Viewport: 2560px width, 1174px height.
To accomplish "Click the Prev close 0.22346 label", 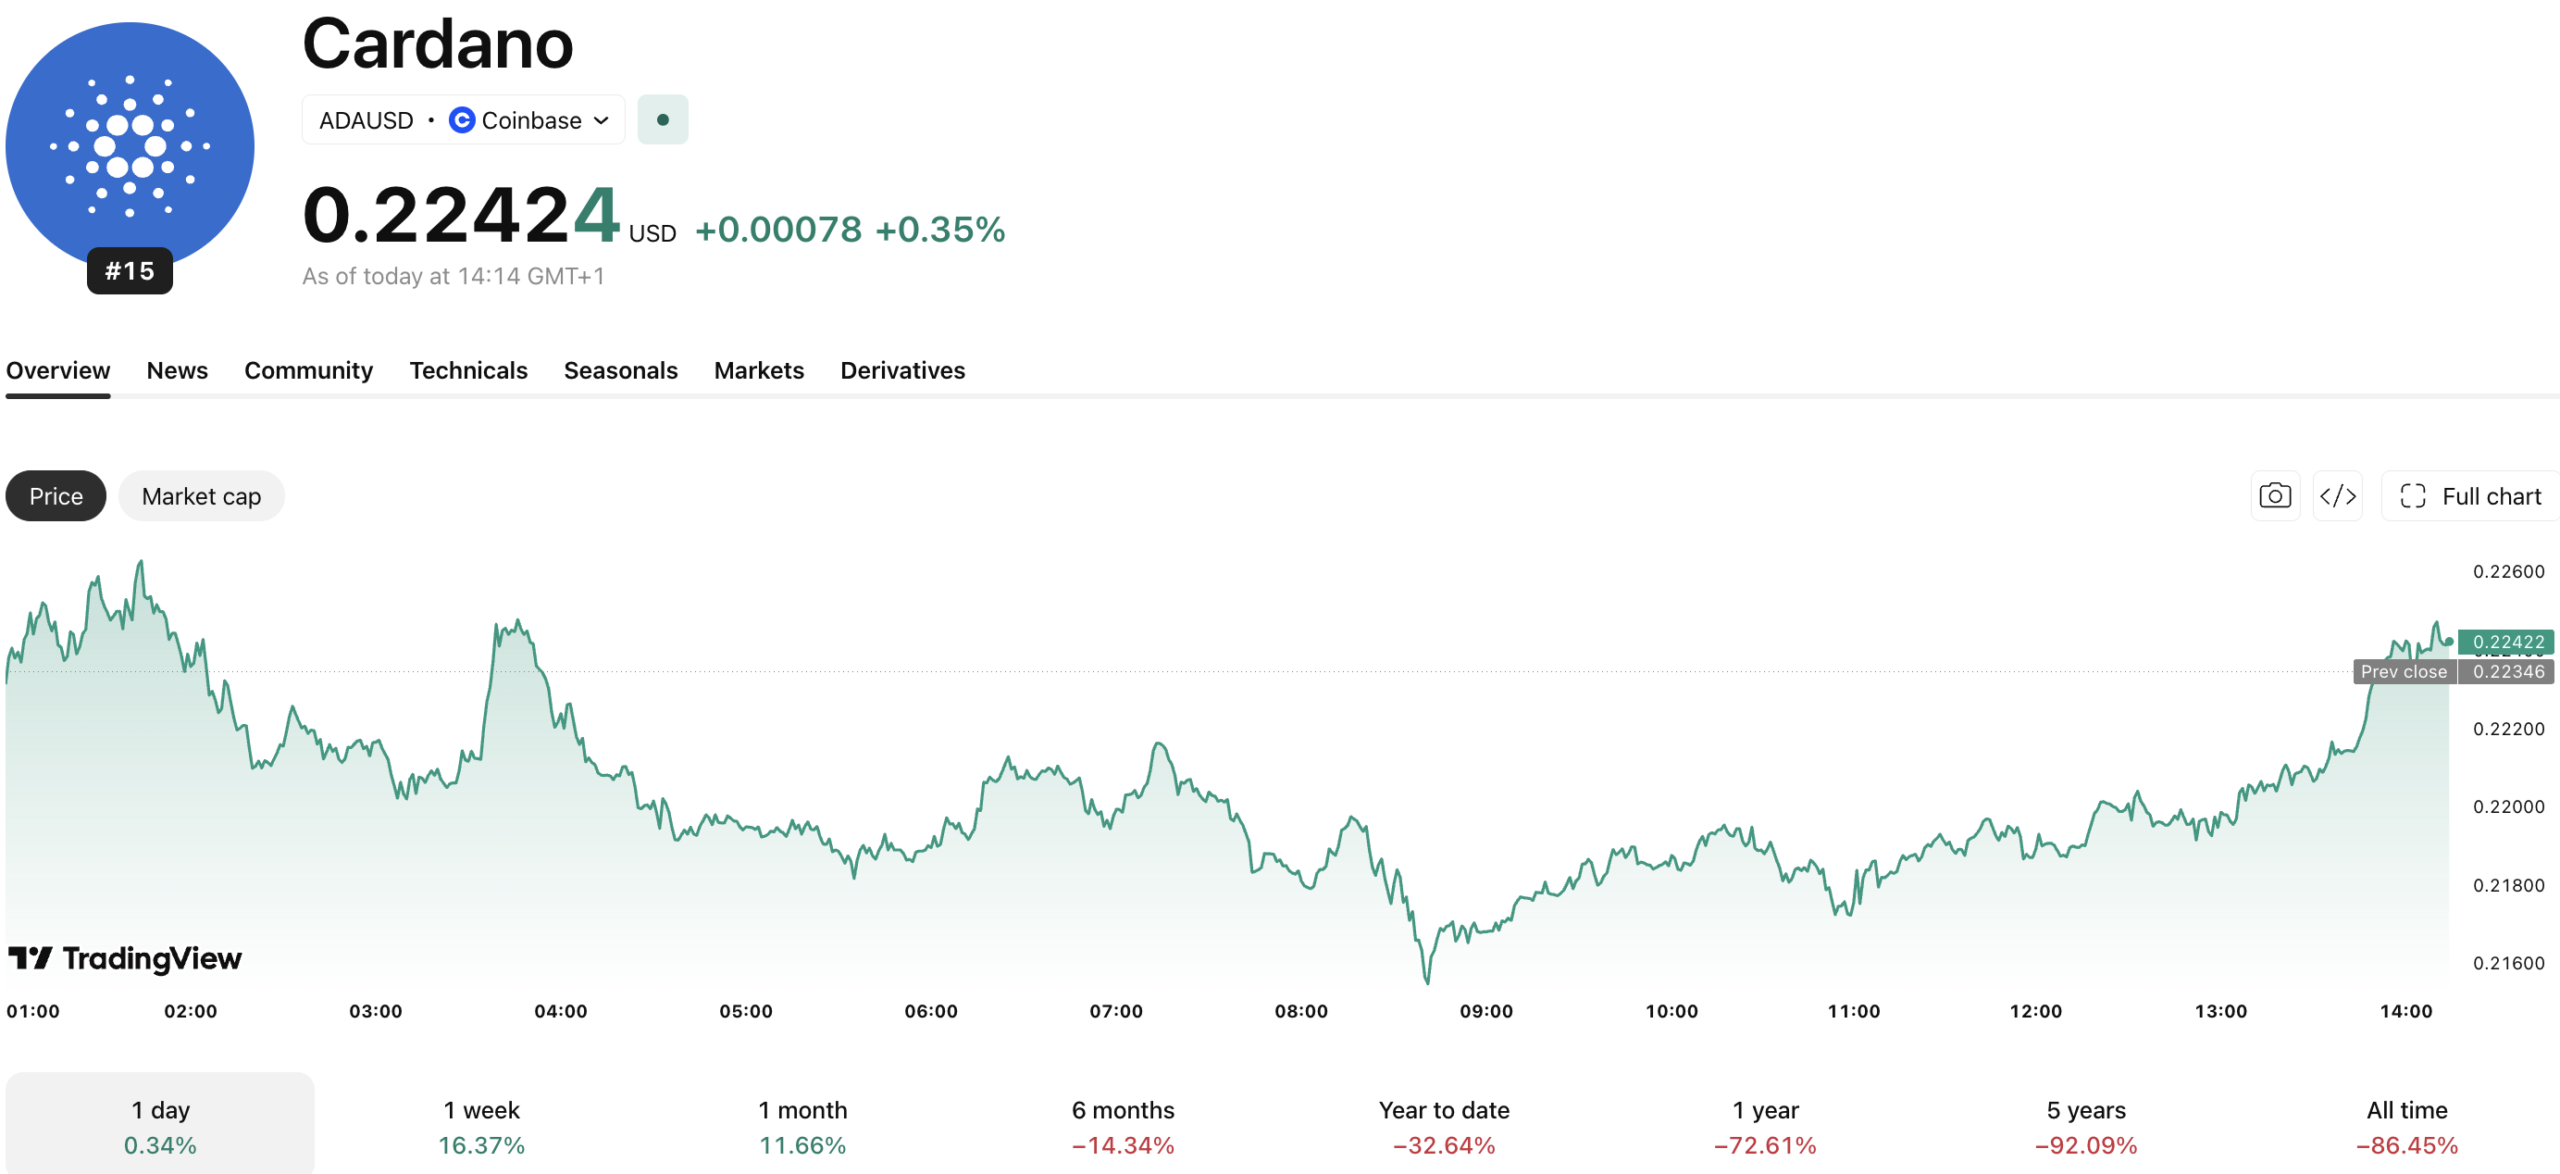I will 2454,672.
